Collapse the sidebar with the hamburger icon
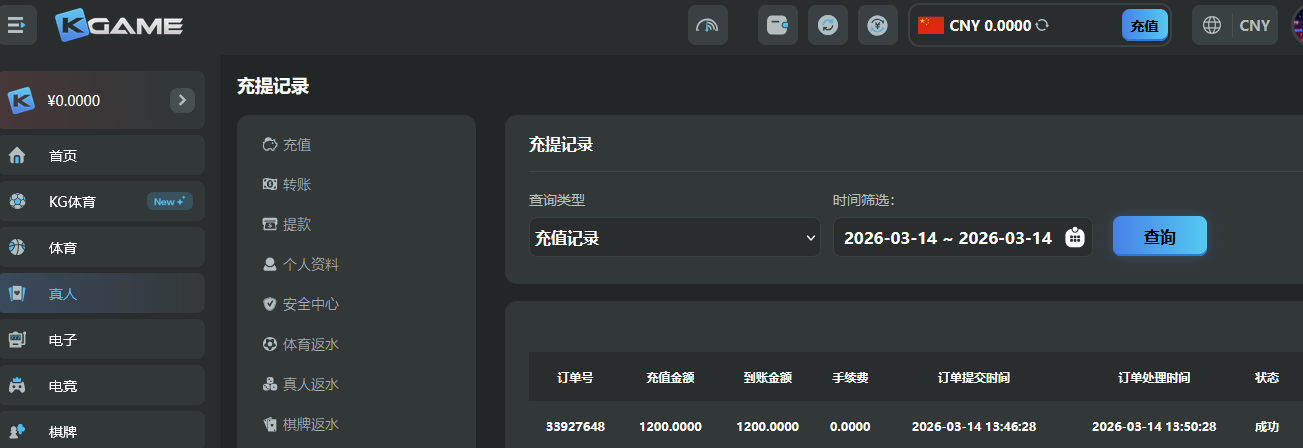Image resolution: width=1303 pixels, height=448 pixels. tap(17, 26)
